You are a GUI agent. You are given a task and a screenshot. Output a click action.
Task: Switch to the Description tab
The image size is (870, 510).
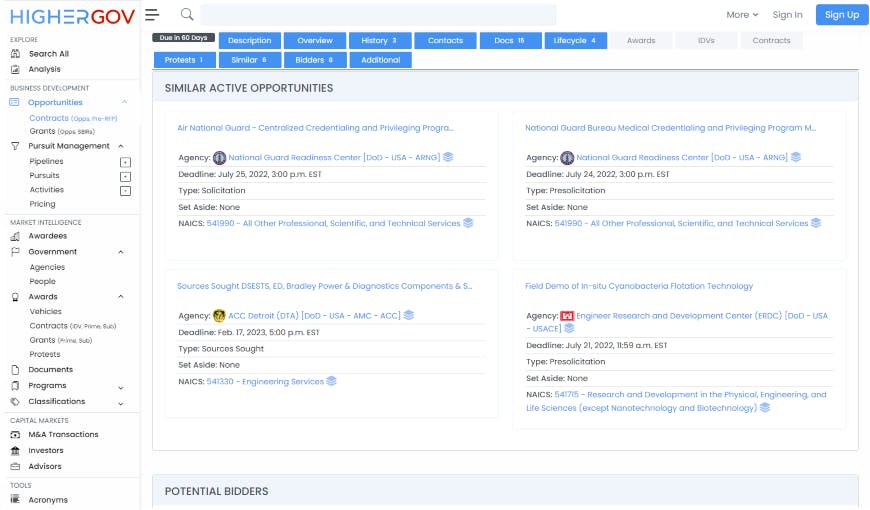(250, 41)
